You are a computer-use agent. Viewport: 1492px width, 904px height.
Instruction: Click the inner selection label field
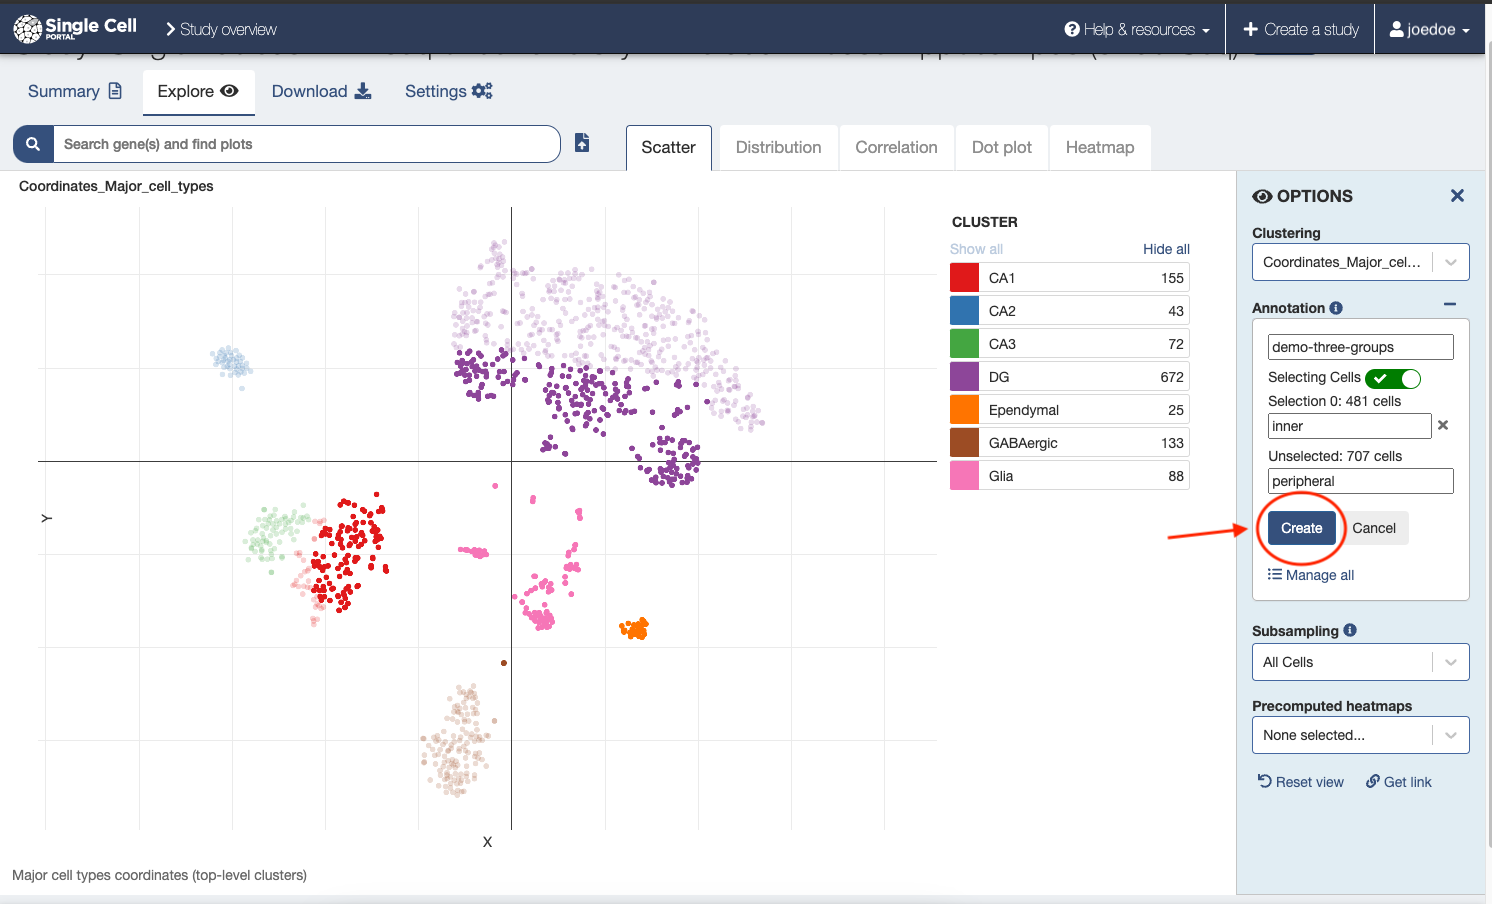click(1349, 426)
